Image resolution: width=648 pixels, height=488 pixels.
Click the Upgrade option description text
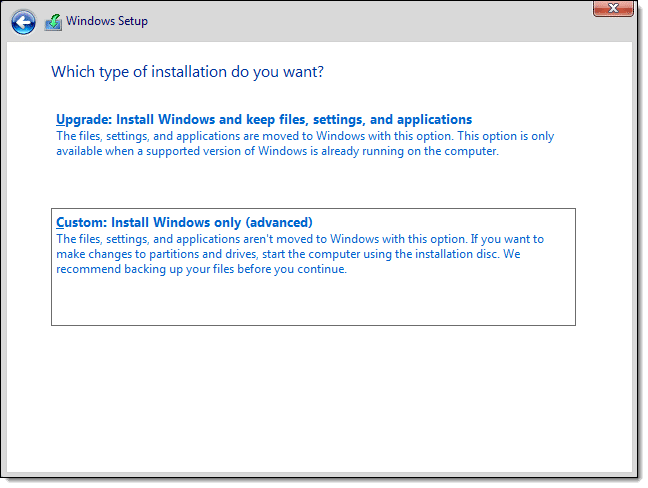pos(305,144)
